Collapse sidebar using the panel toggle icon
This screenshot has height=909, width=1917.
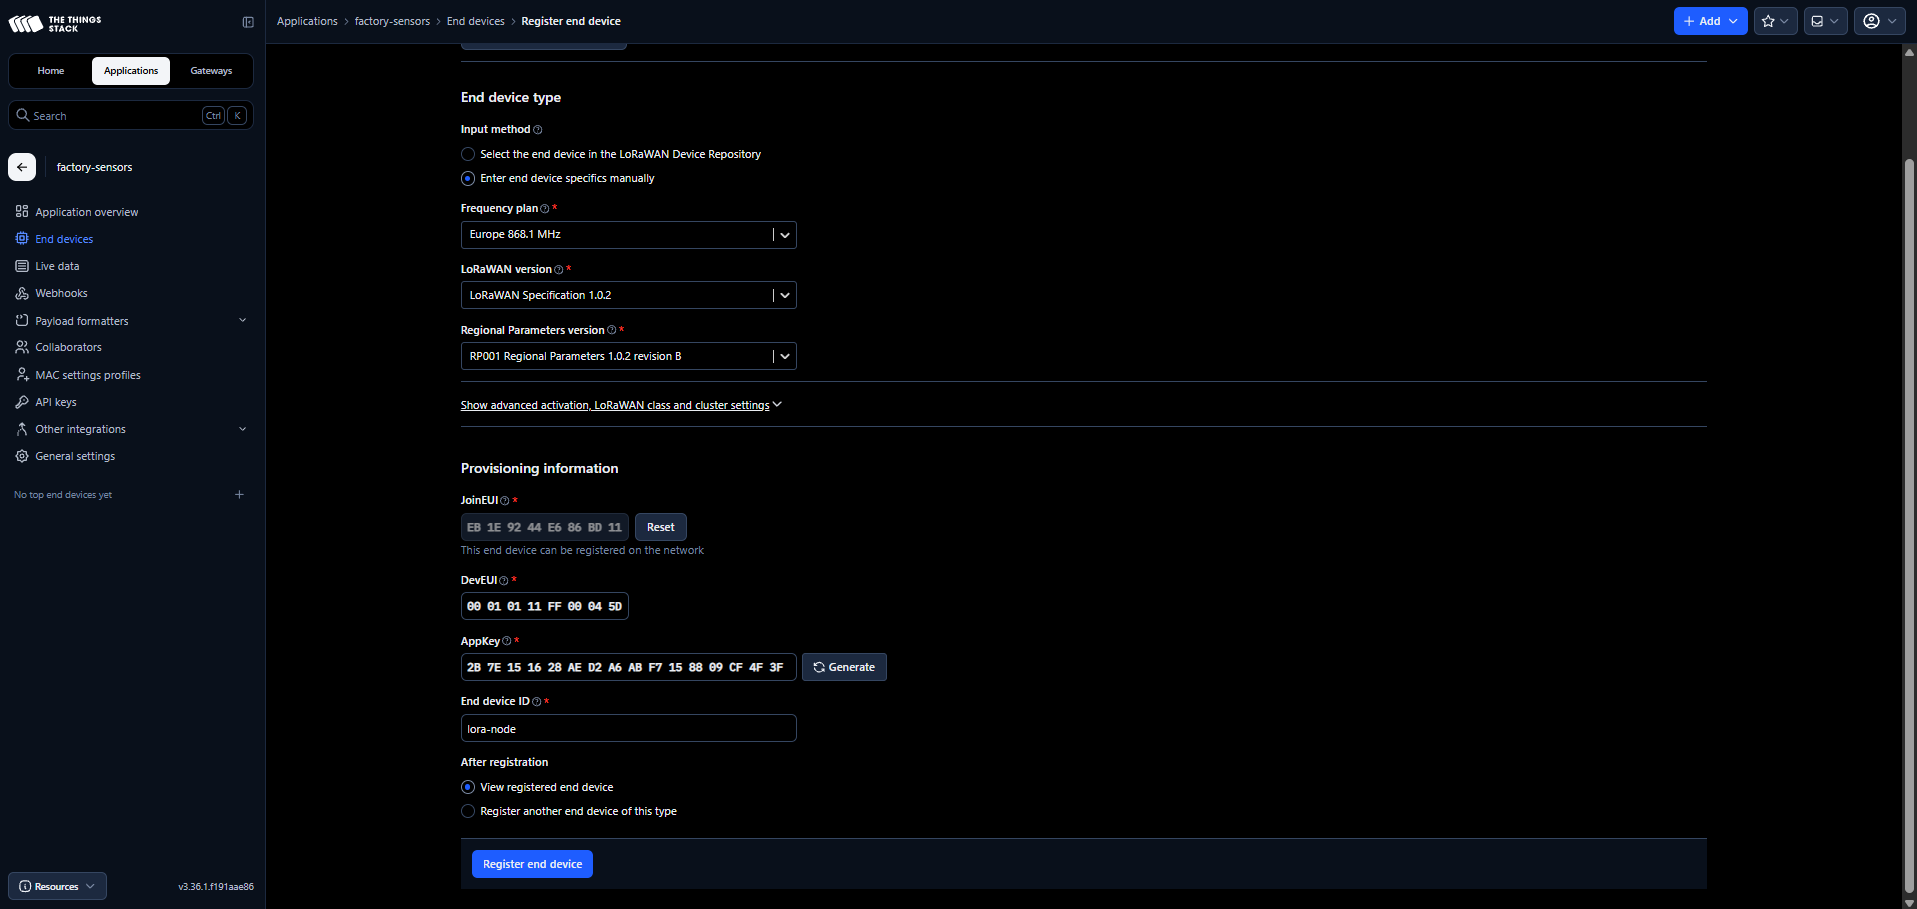tap(248, 22)
